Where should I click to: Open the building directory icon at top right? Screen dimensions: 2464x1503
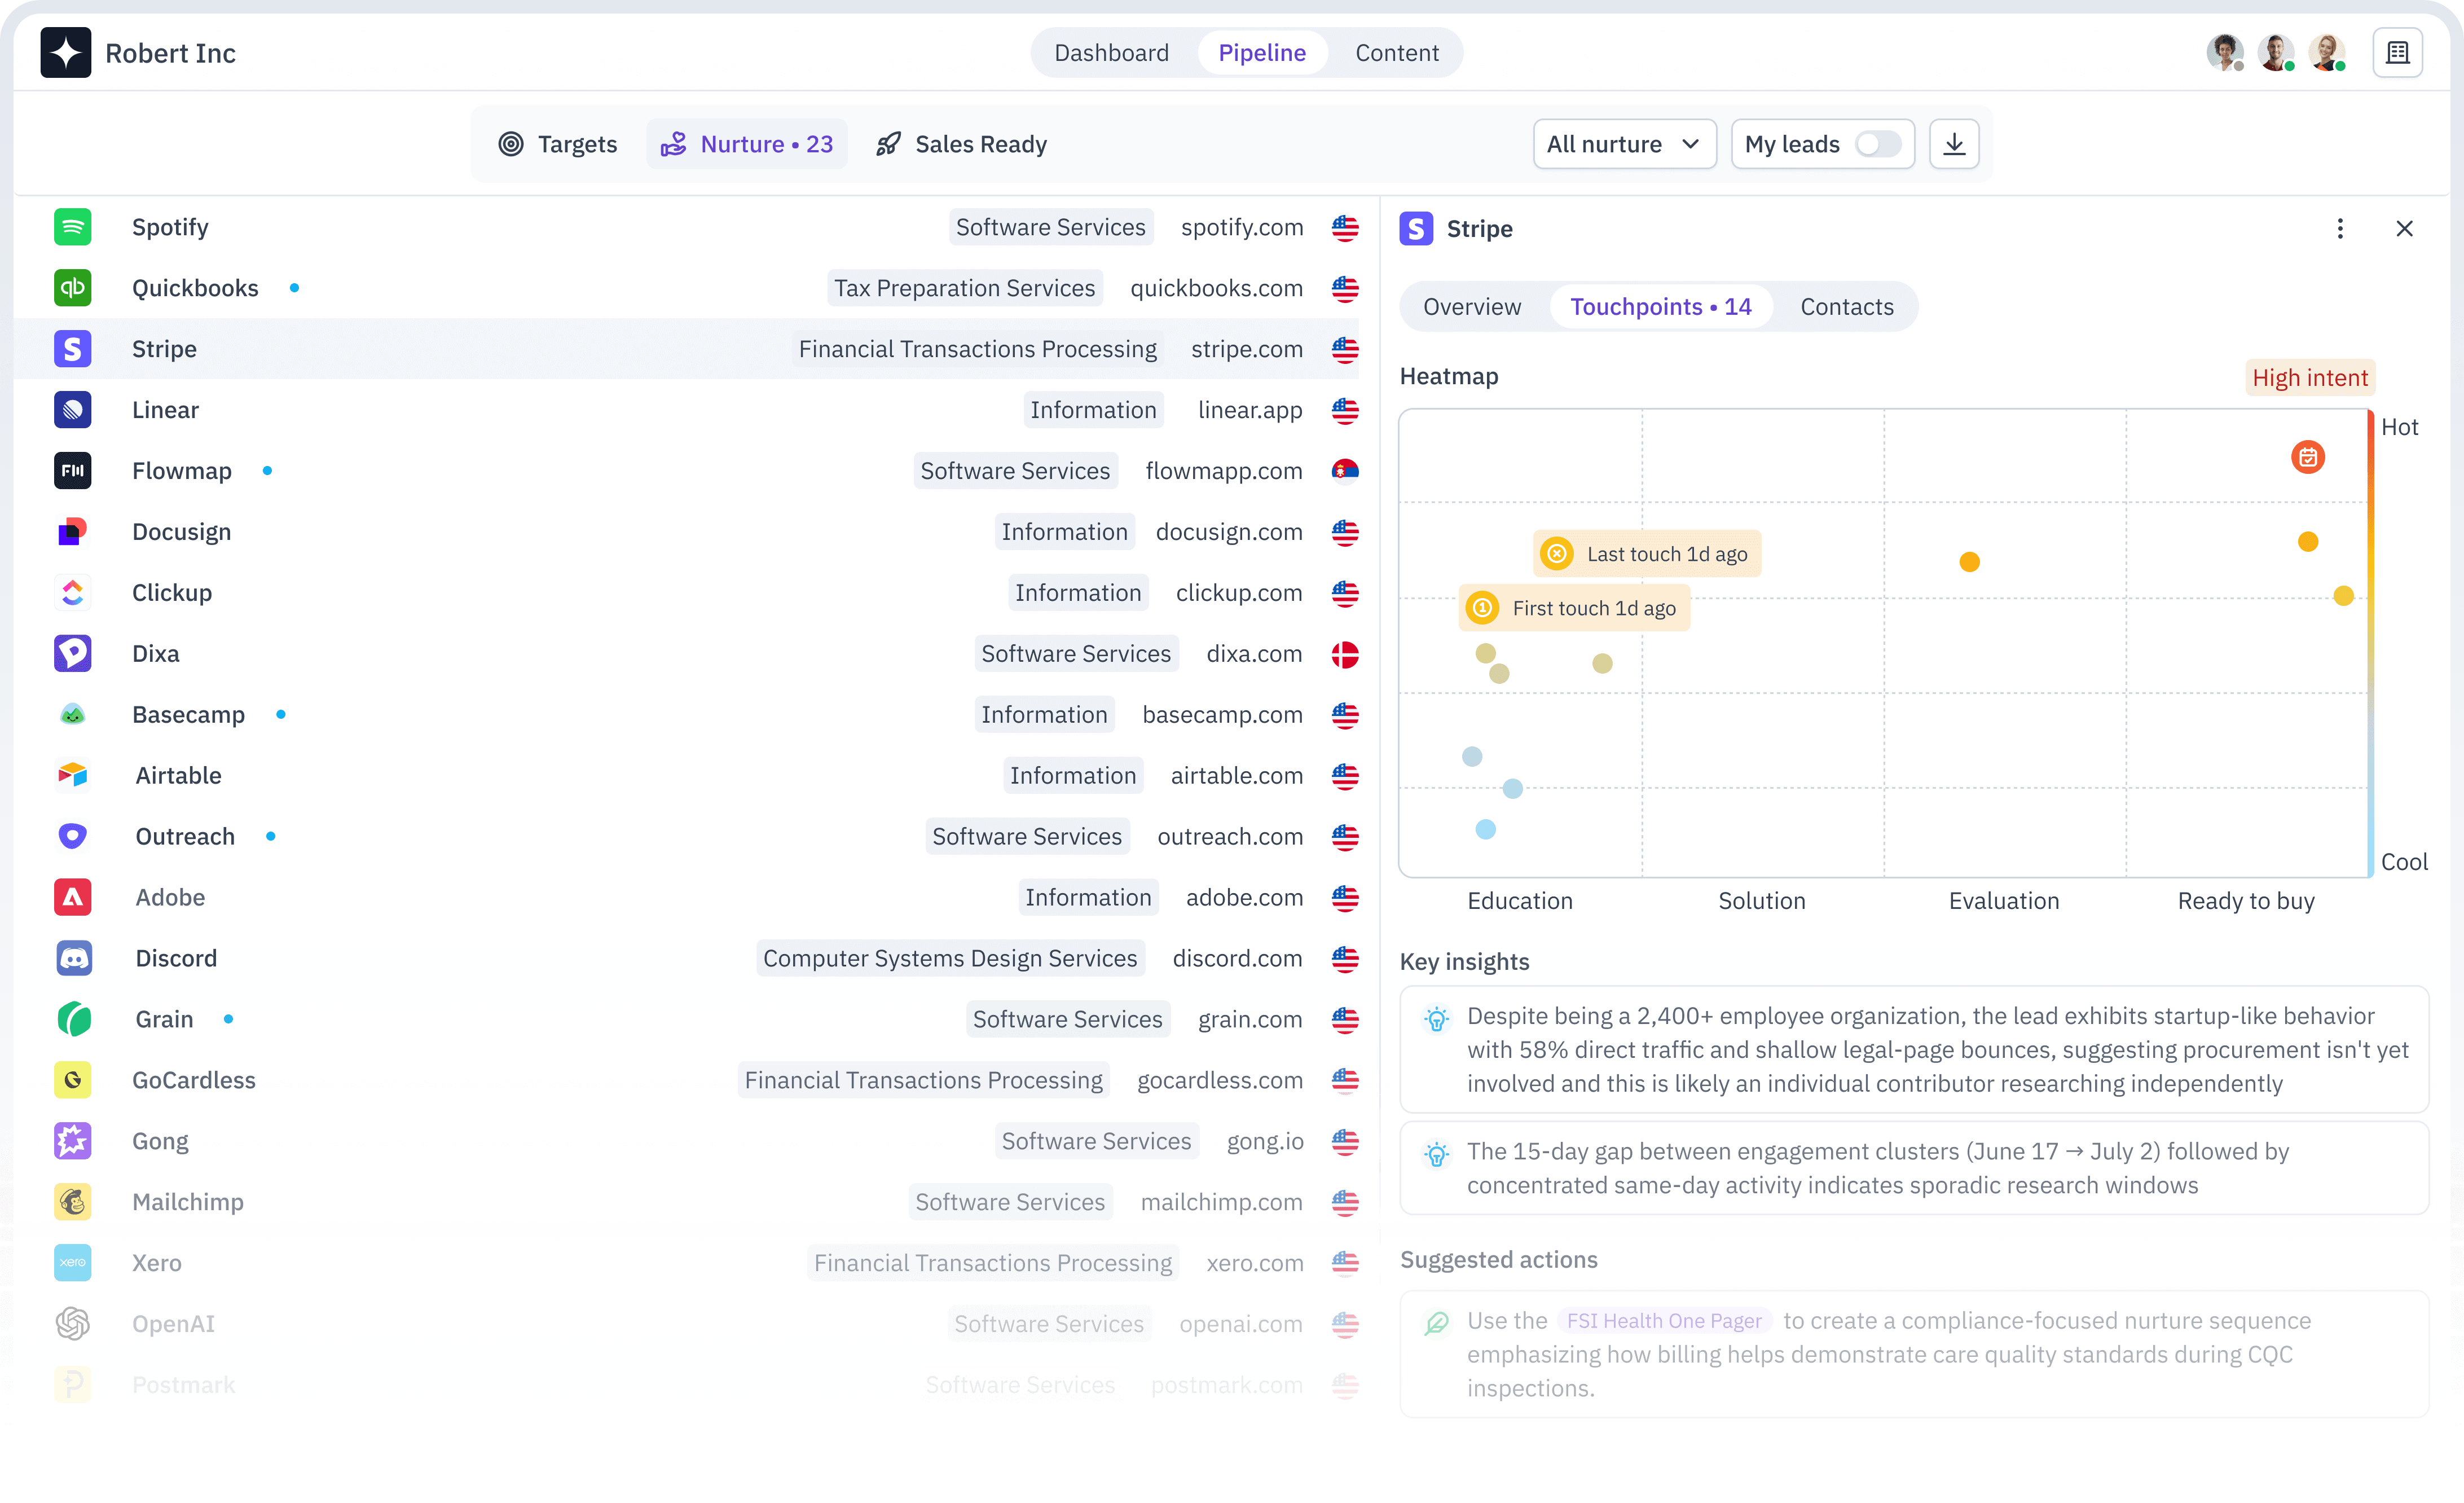[2397, 52]
